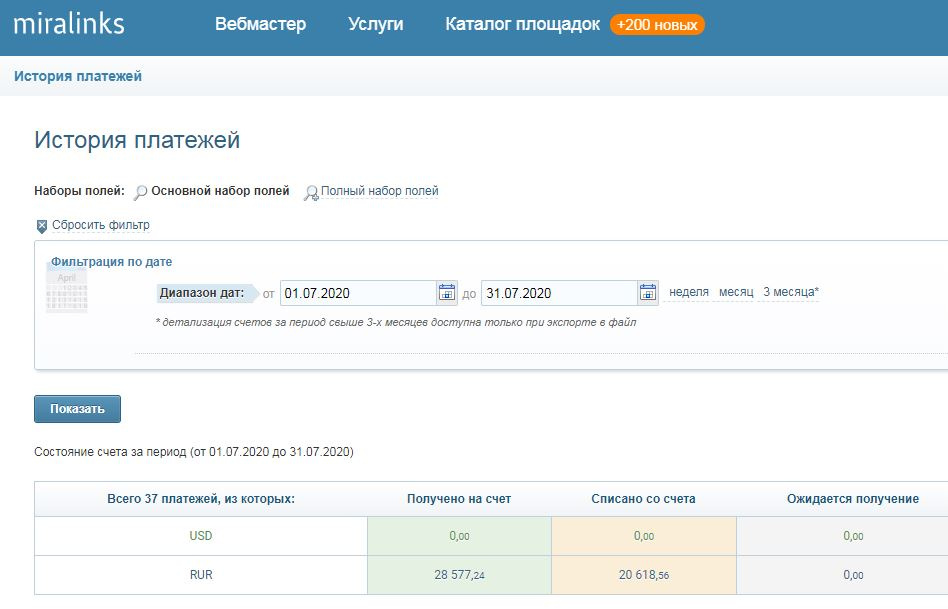Image resolution: width=948 pixels, height=609 pixels.
Task: Open Каталог площадок menu item
Action: (x=522, y=24)
